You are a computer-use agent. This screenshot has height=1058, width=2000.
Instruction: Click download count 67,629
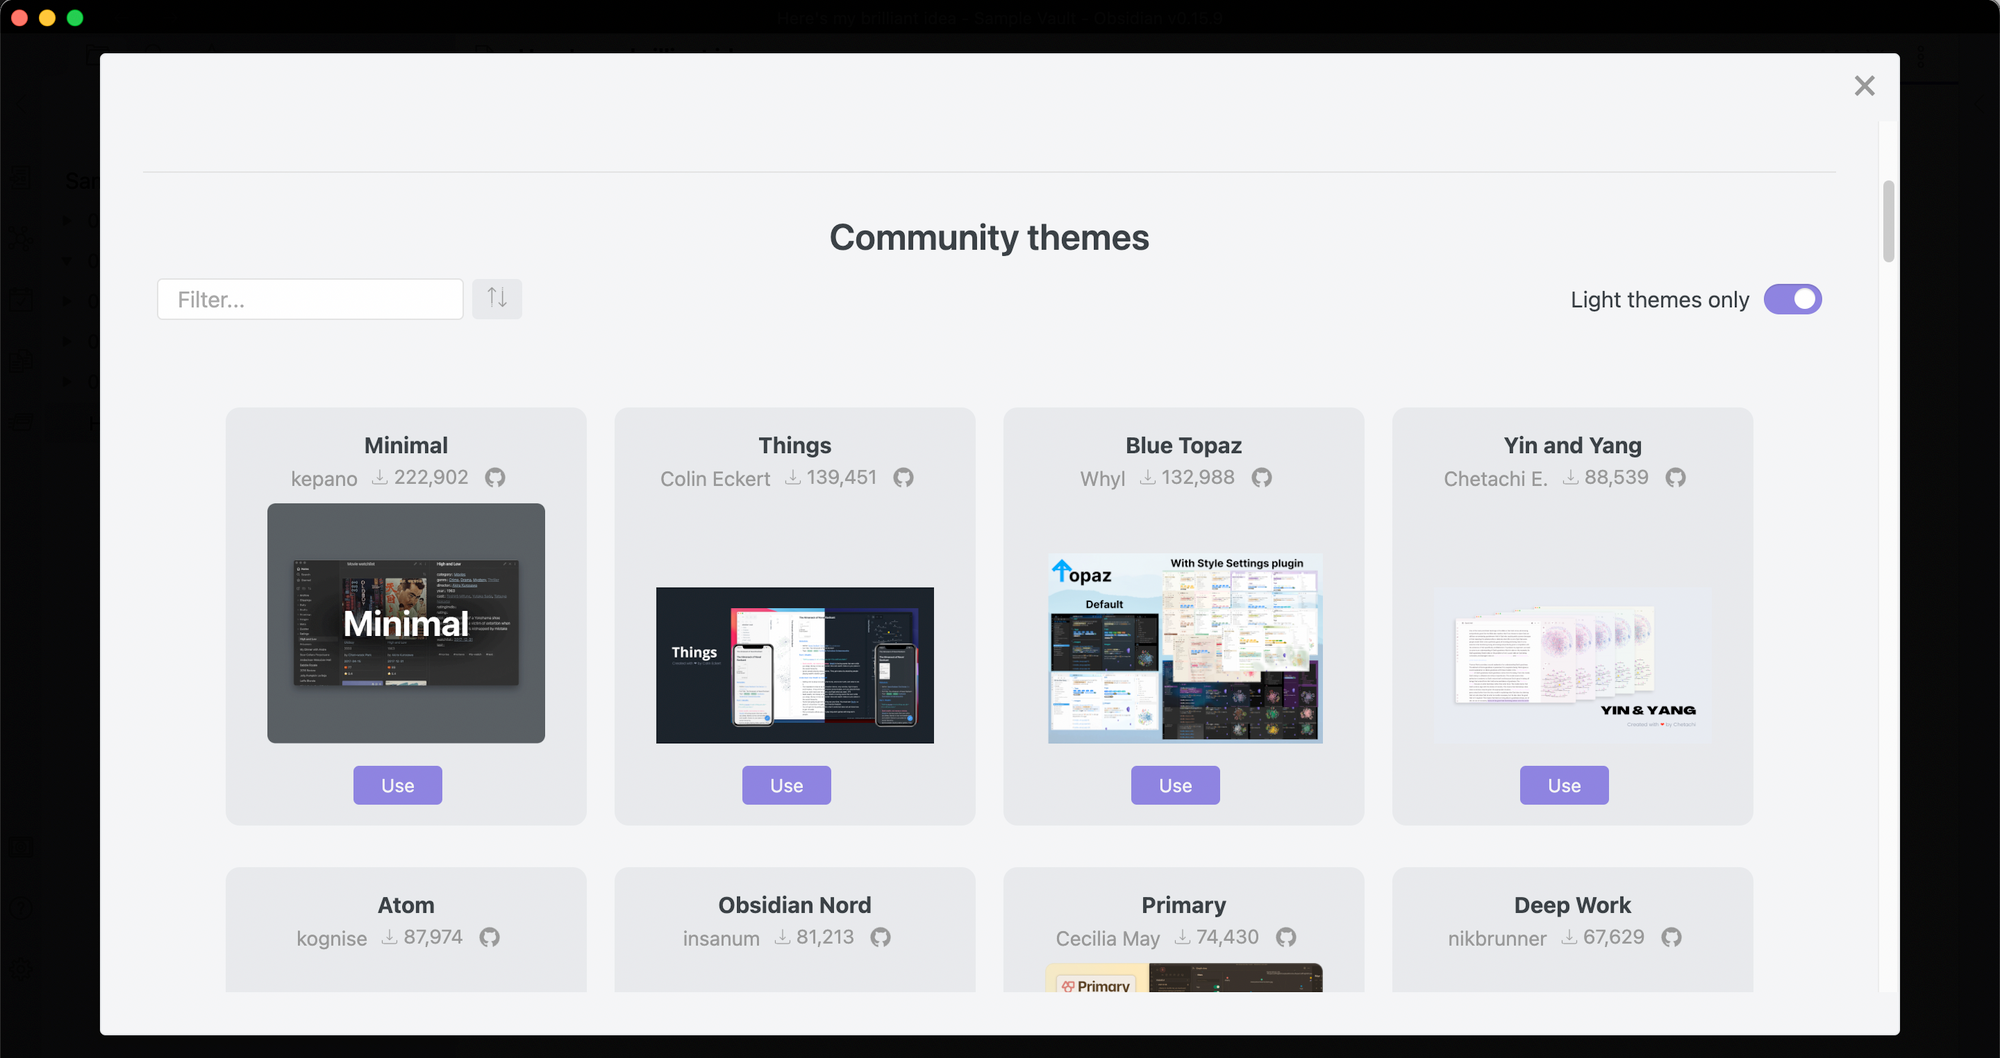(x=1613, y=937)
